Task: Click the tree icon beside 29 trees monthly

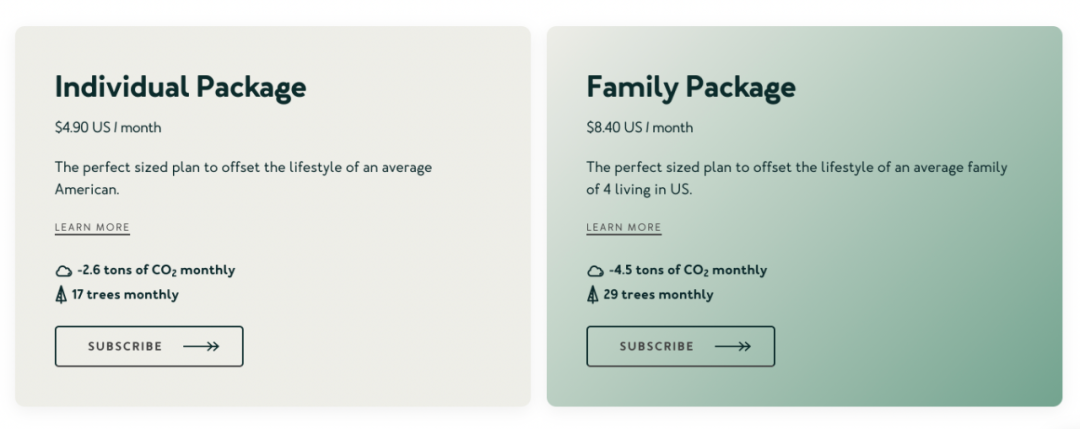Action: [x=593, y=295]
